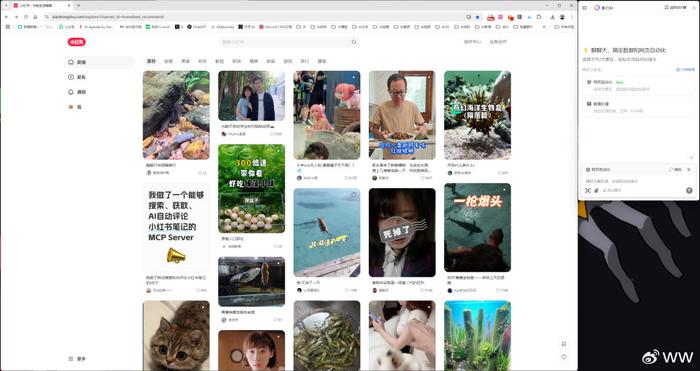
Task: Open the 通知 bell item in the sidebar
Action: point(99,92)
